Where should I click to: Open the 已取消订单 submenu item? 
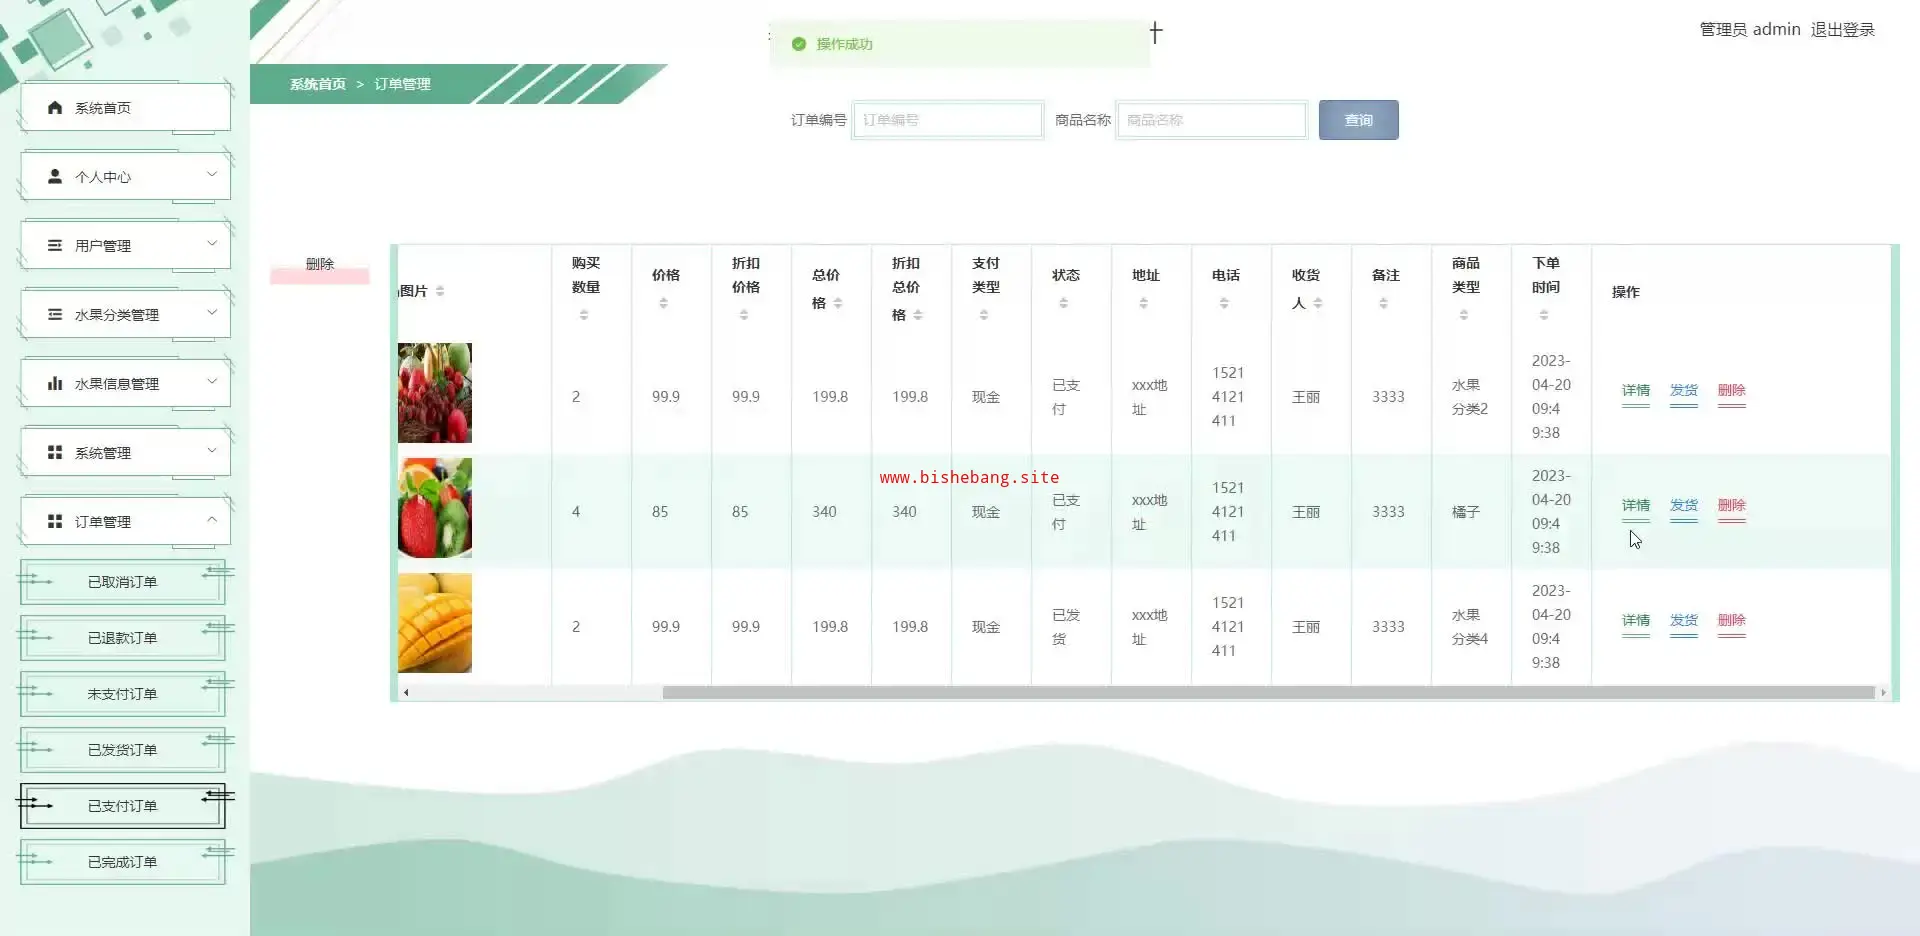[x=122, y=582]
